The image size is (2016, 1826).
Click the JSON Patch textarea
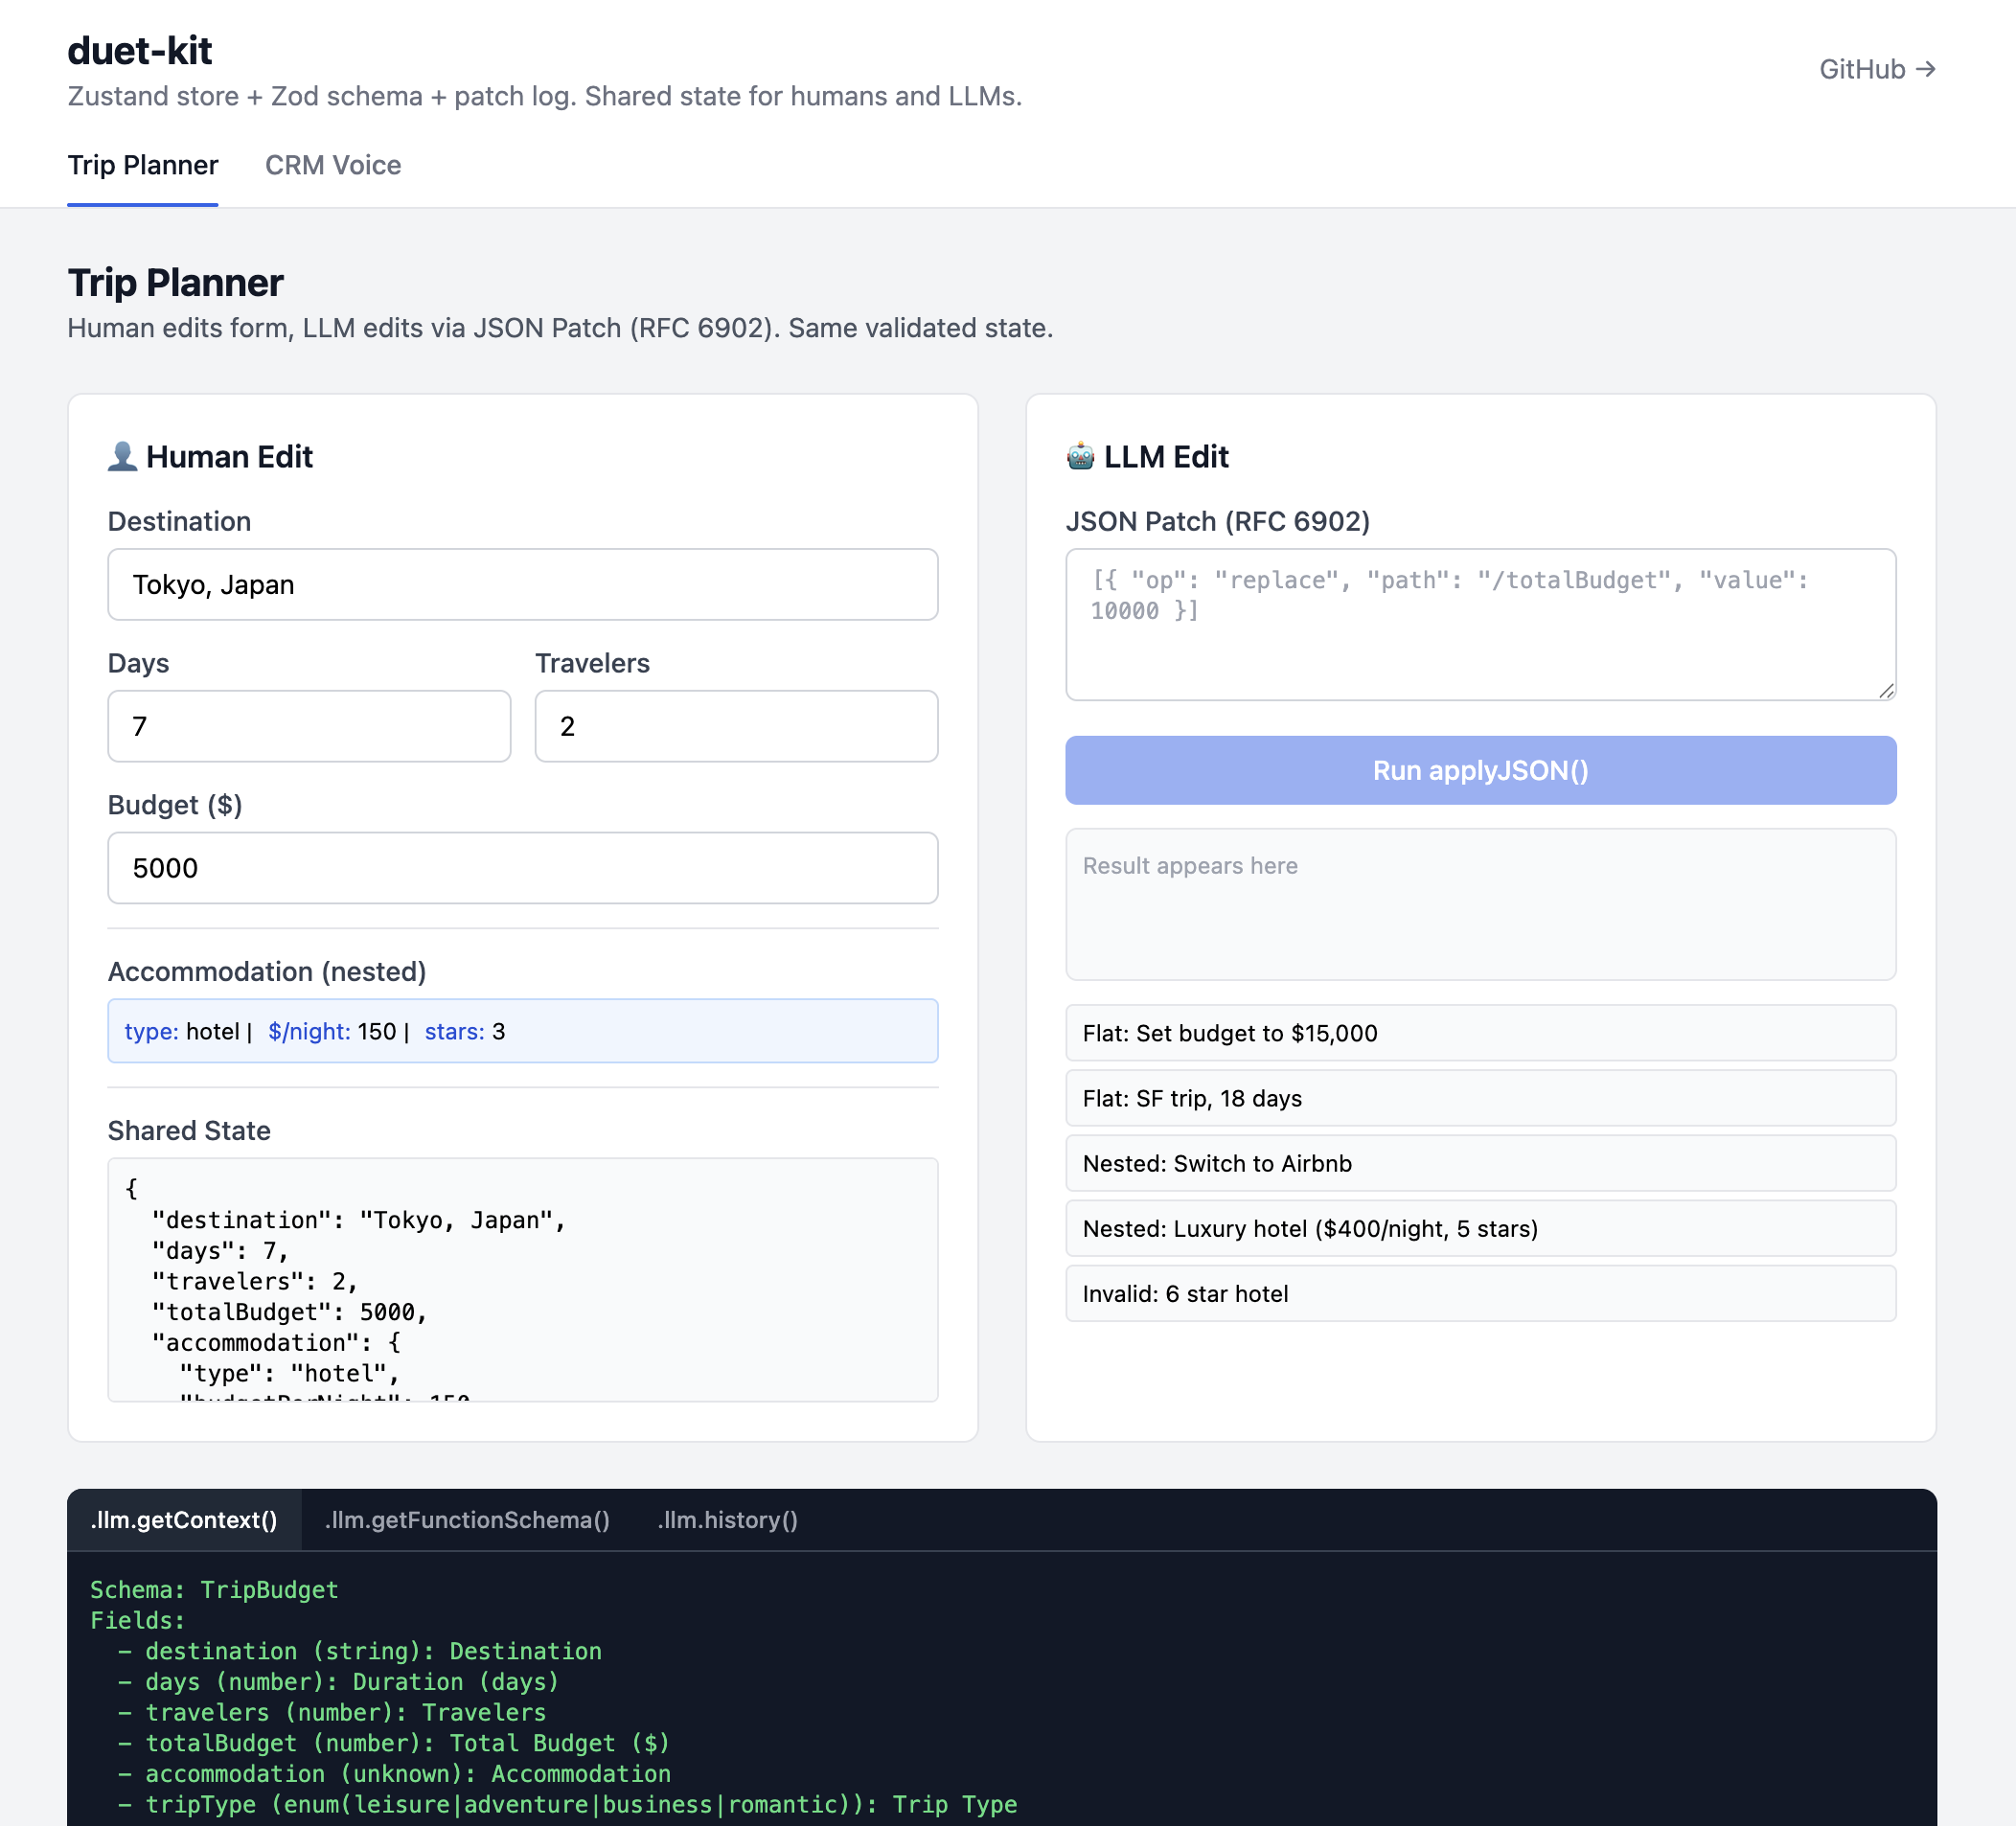pyautogui.click(x=1480, y=624)
